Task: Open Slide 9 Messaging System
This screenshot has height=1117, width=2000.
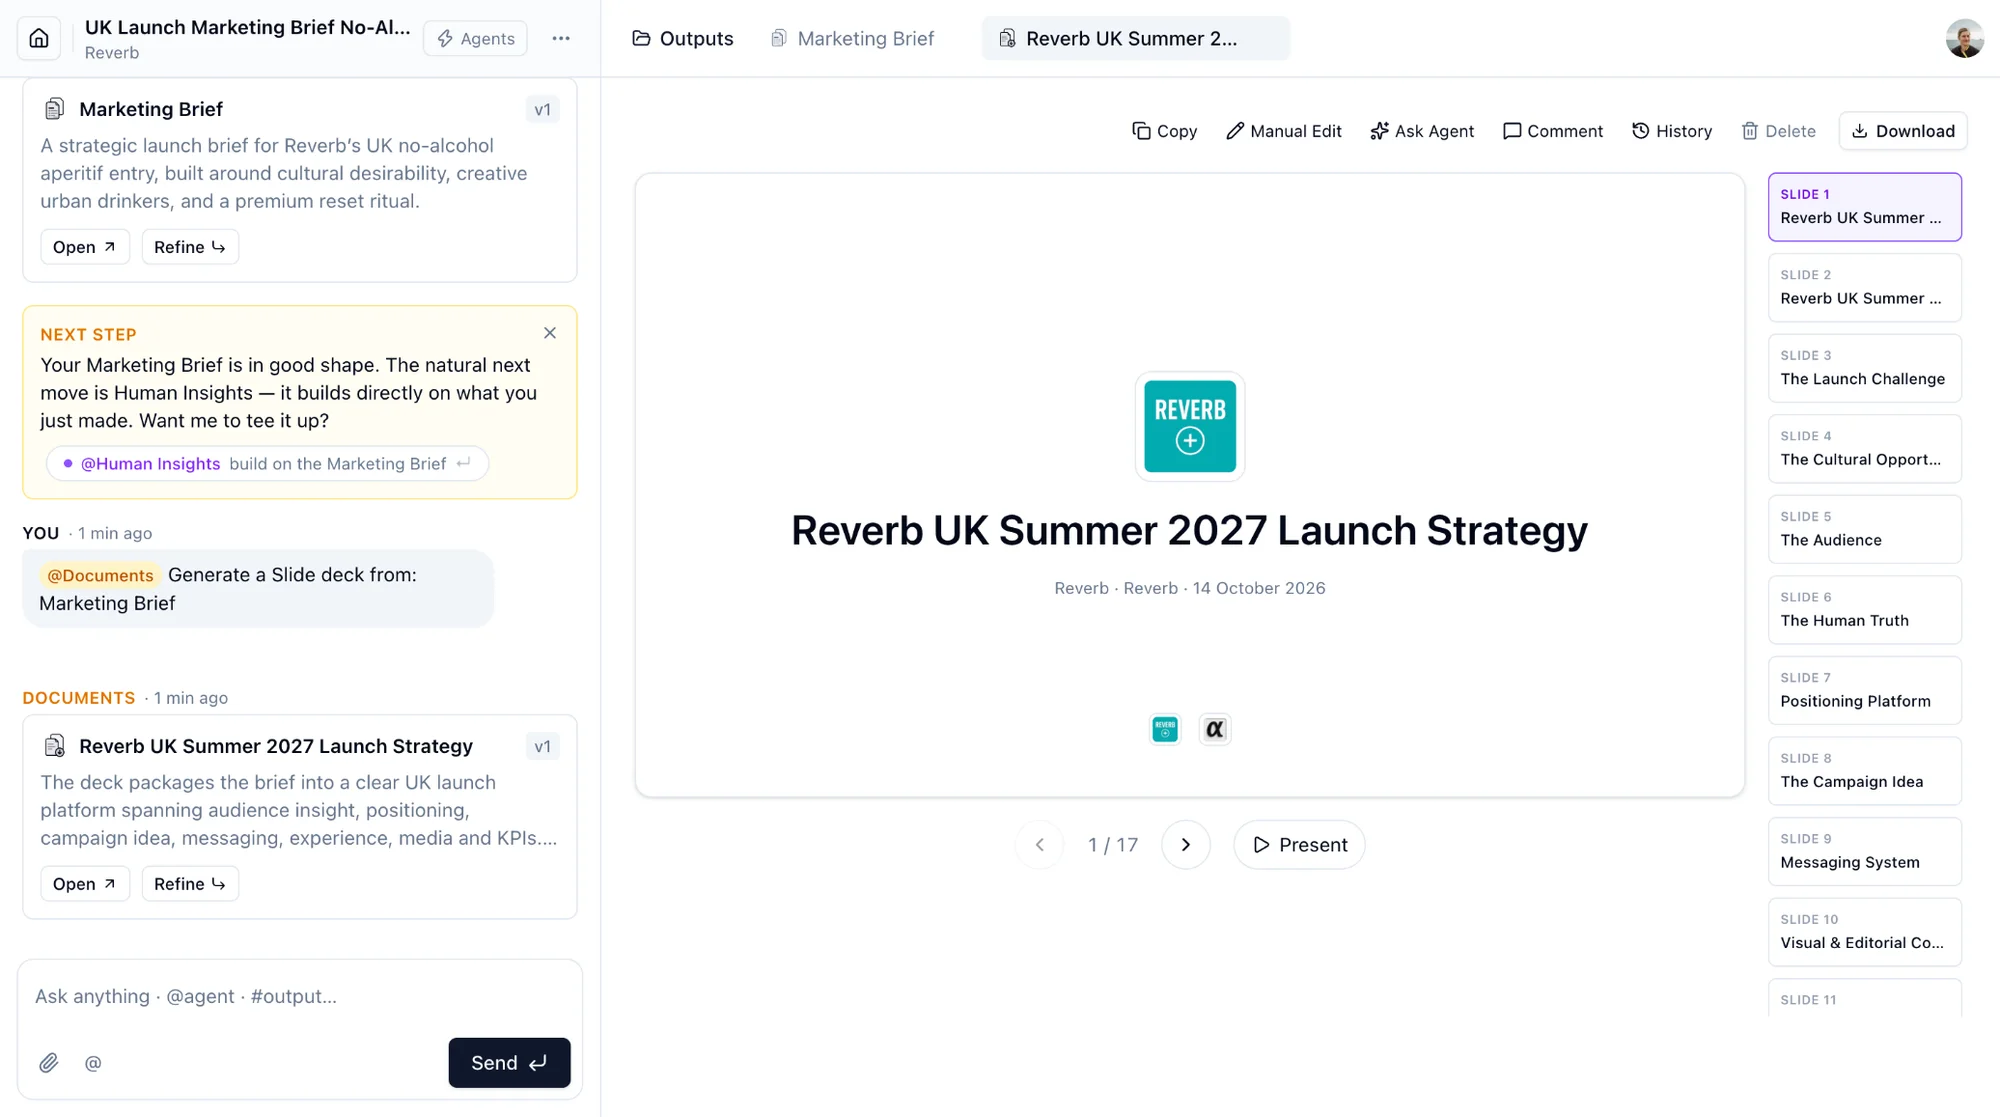Action: click(1864, 852)
